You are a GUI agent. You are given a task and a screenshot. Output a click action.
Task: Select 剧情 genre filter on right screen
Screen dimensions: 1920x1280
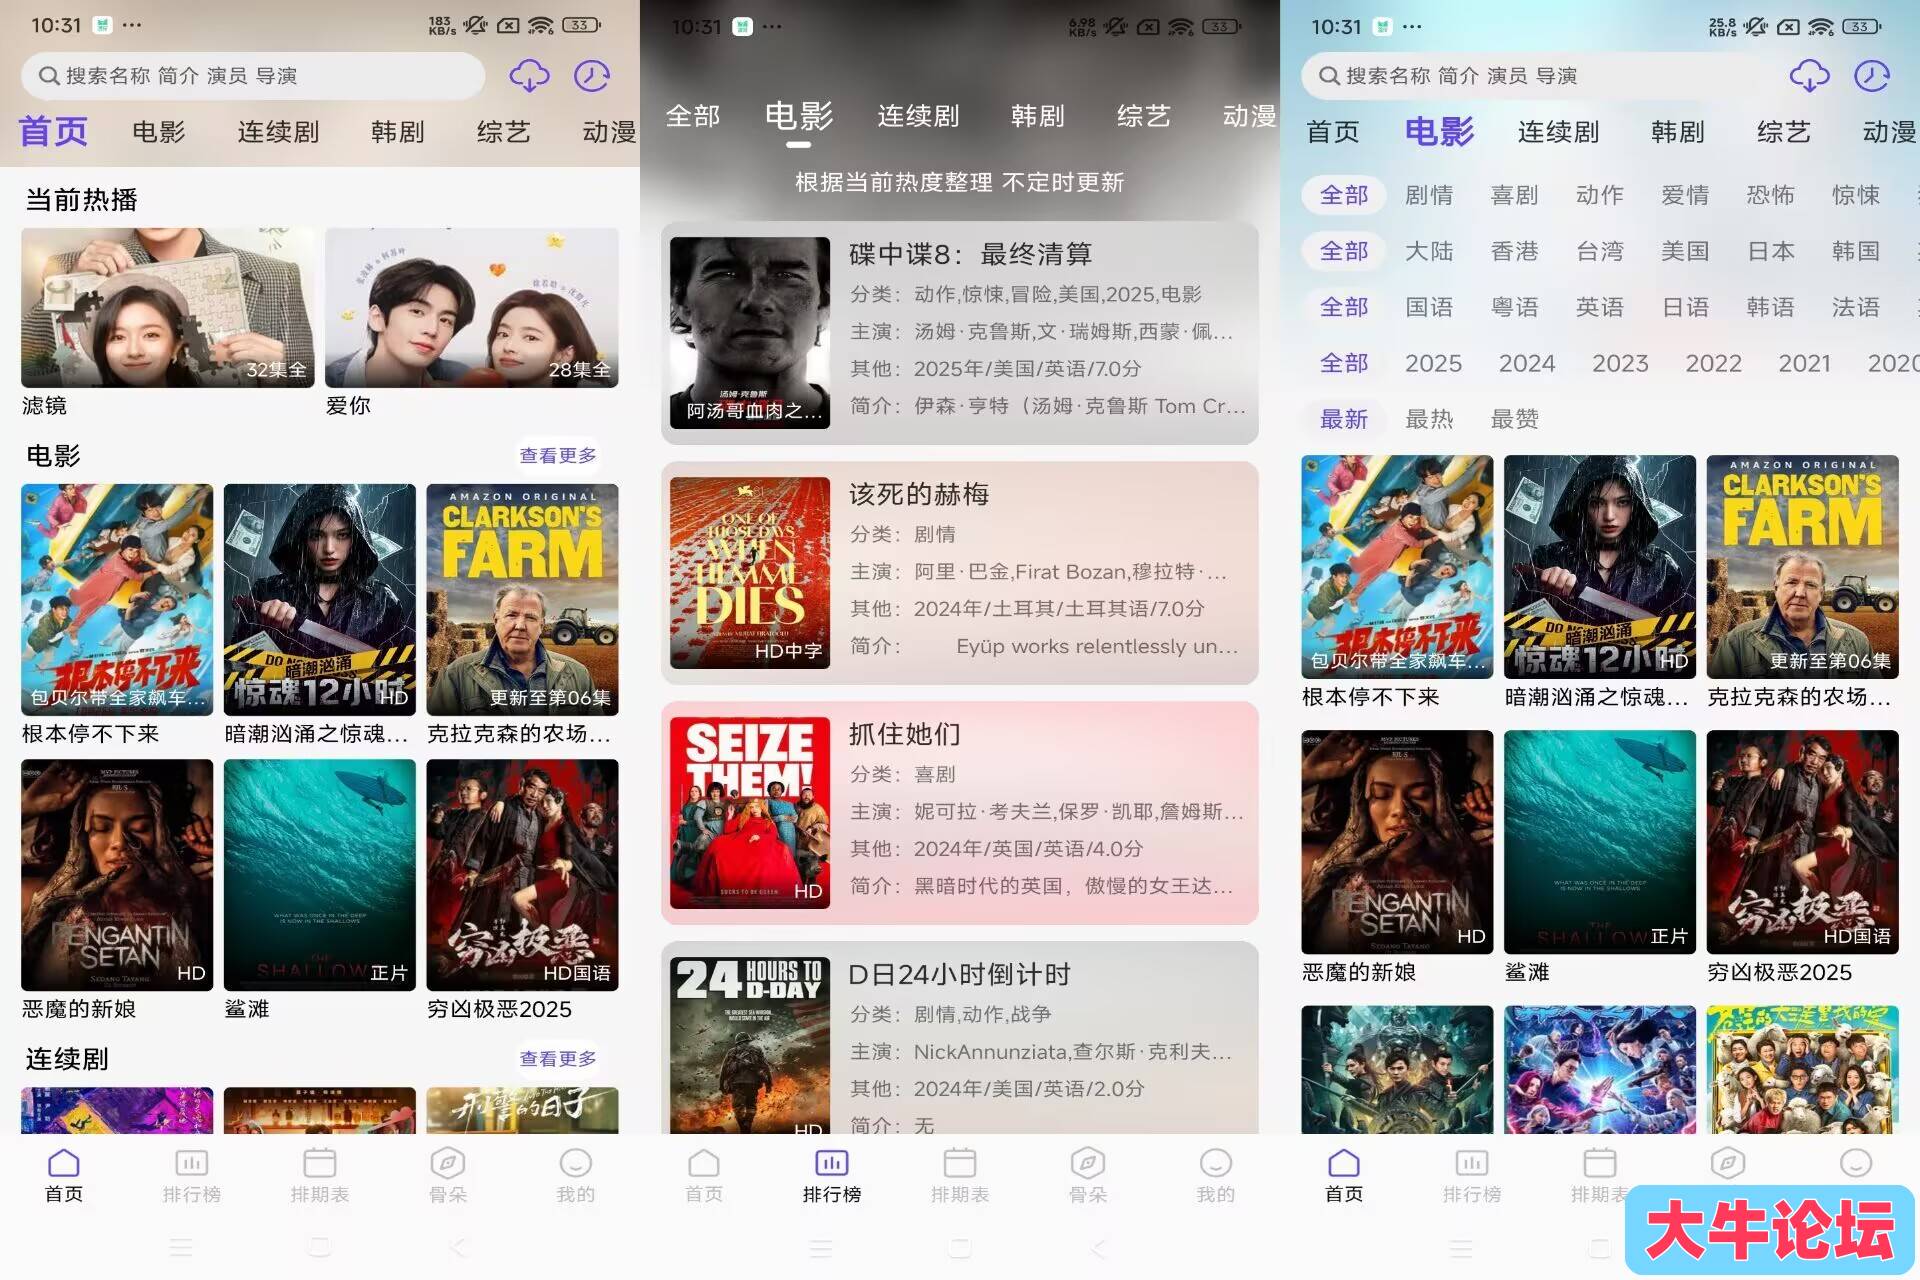coord(1429,195)
